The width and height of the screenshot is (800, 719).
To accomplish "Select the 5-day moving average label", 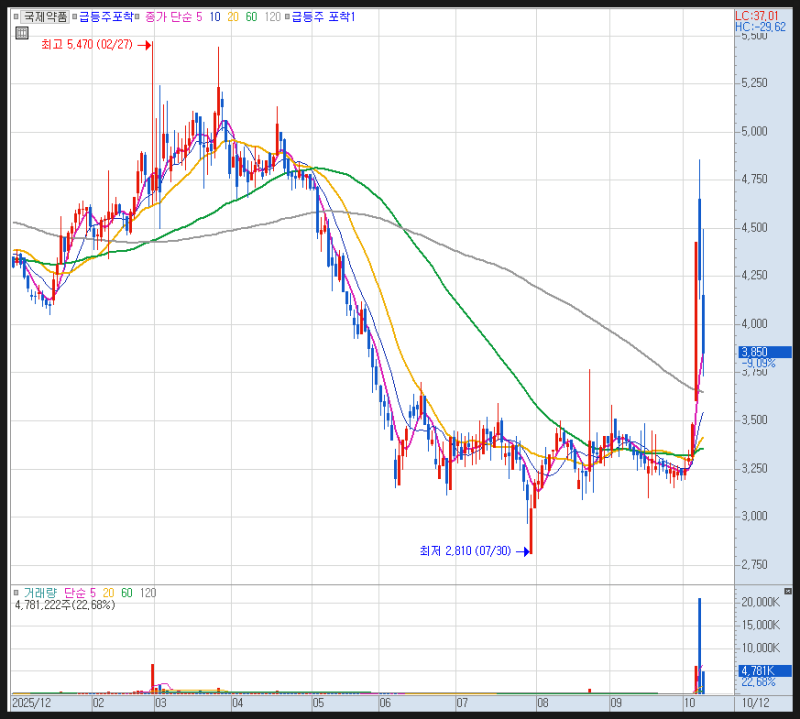I will tap(199, 17).
